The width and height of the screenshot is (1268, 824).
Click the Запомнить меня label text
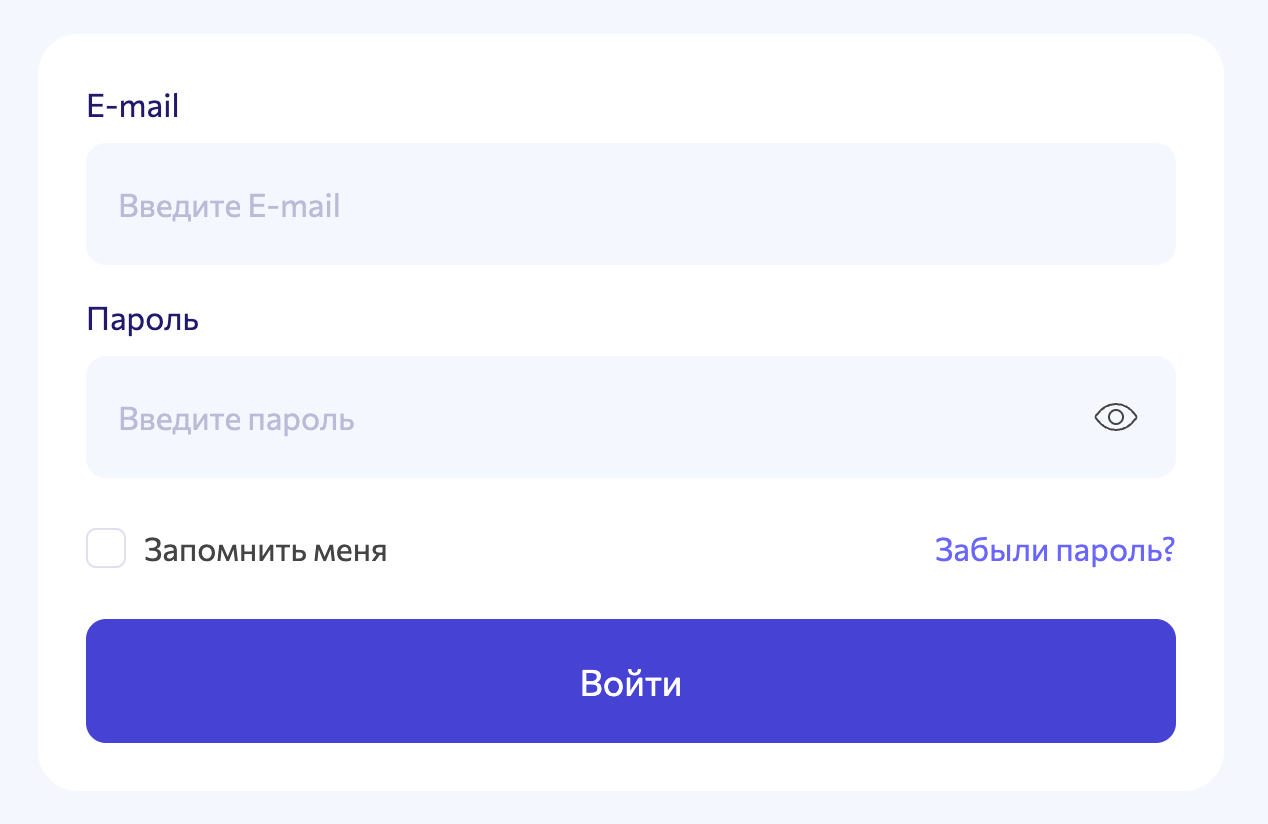click(267, 549)
